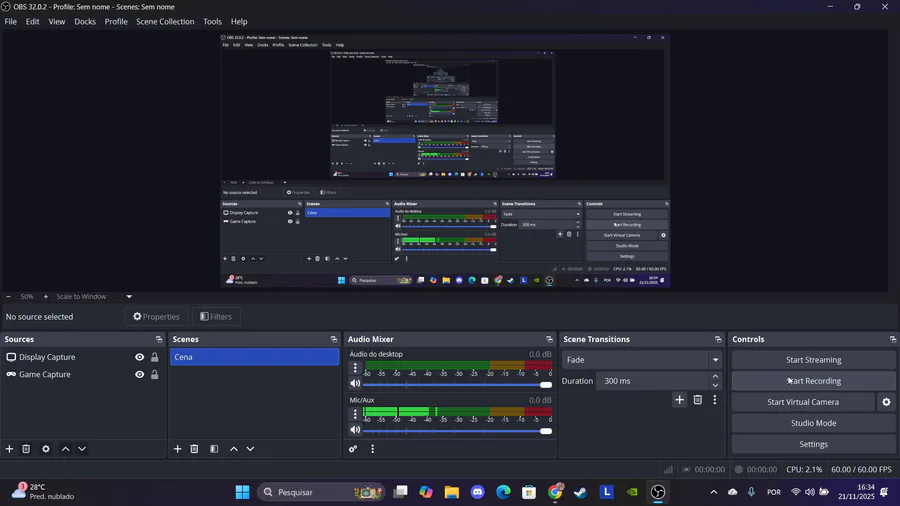Open source Filters button
This screenshot has height=506, width=900.
coord(216,317)
